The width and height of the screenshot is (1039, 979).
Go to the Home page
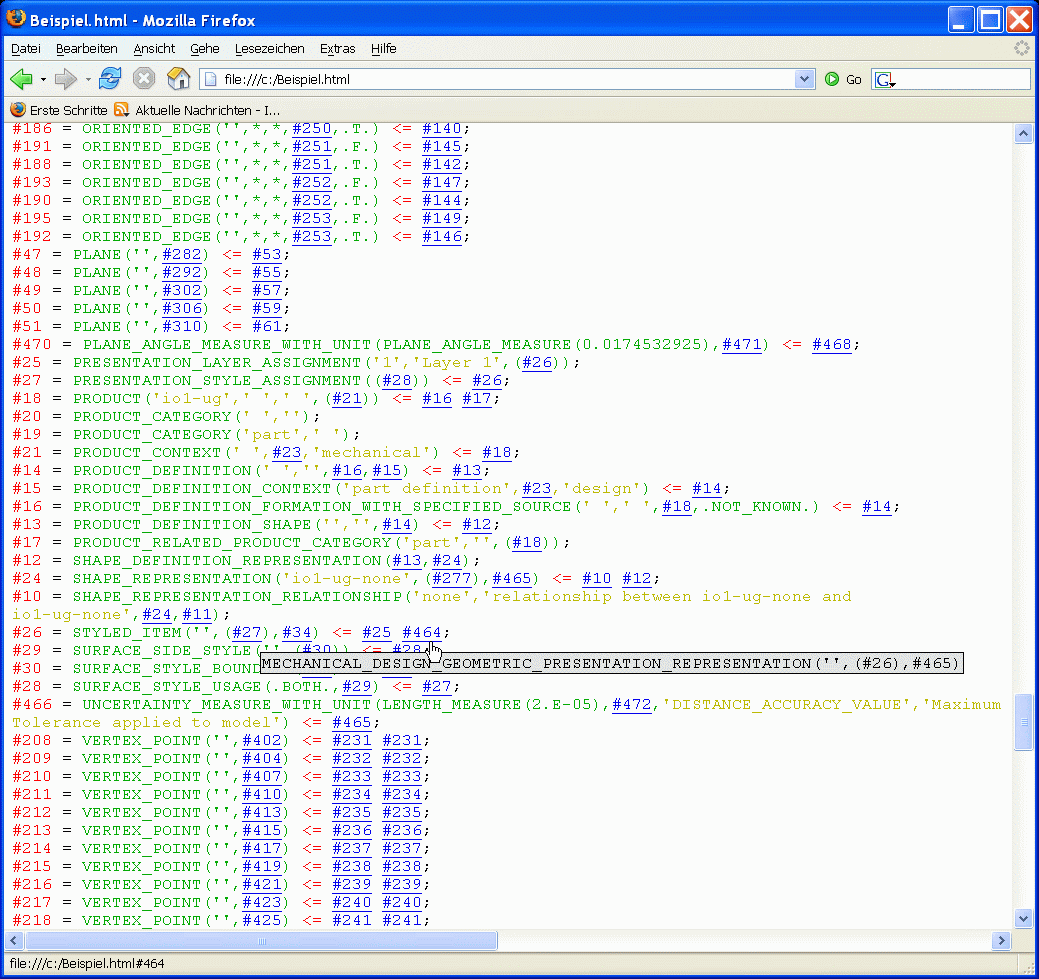click(178, 79)
